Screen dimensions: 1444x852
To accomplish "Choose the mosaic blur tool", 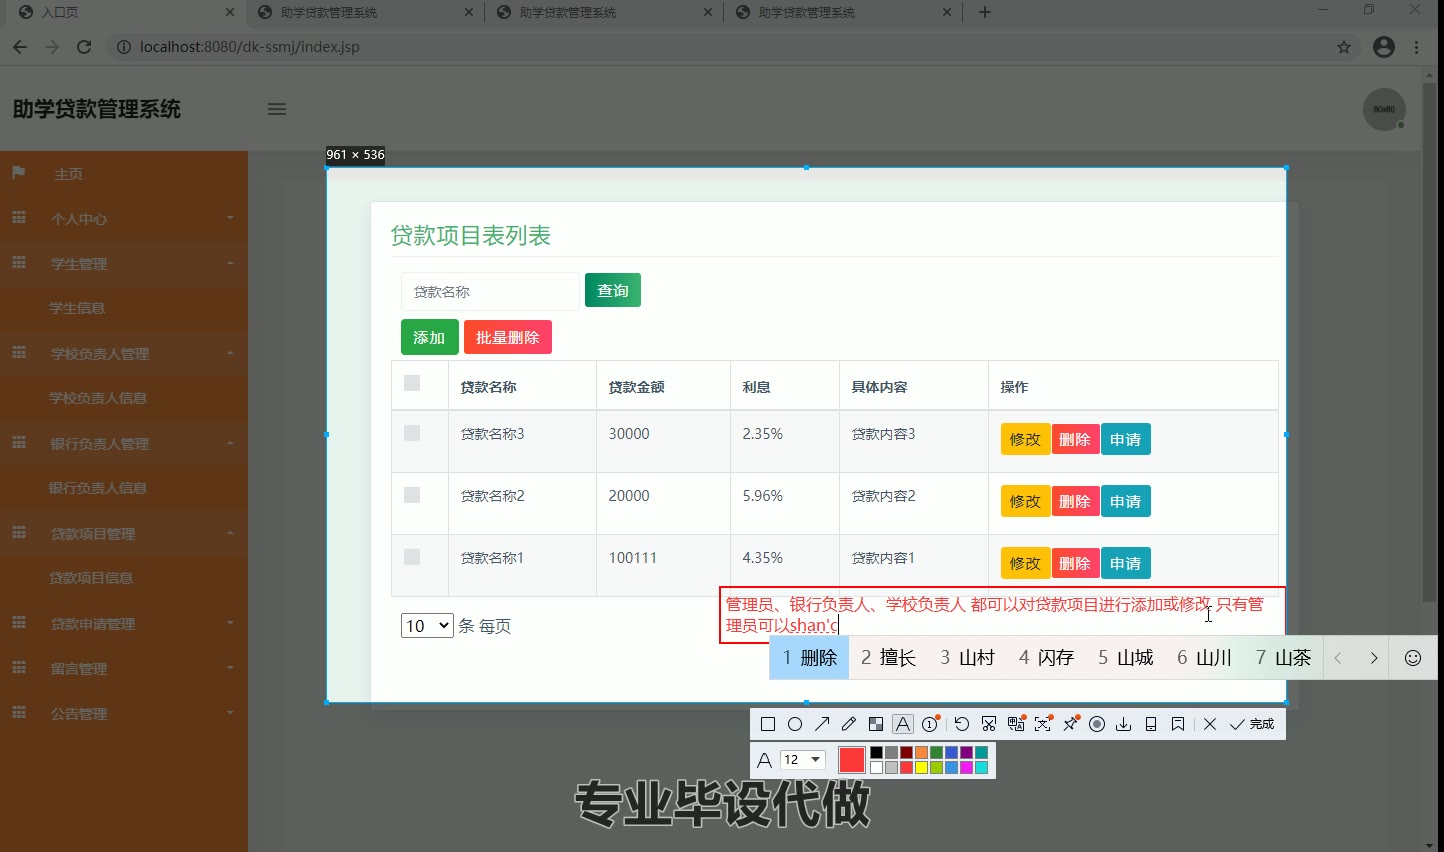I will coord(876,724).
